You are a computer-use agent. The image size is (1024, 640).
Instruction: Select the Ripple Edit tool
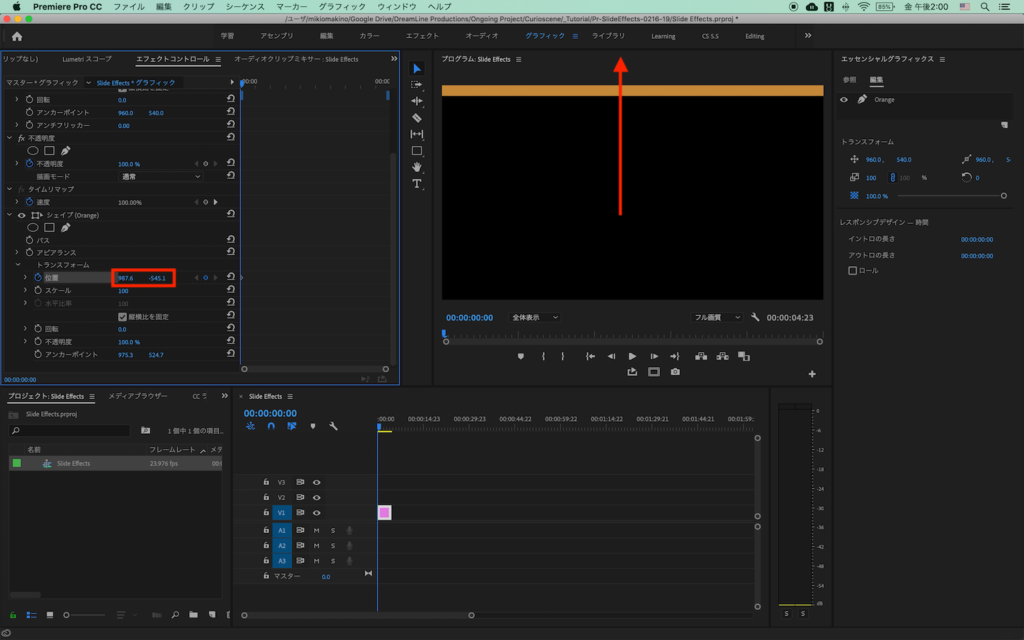417,101
